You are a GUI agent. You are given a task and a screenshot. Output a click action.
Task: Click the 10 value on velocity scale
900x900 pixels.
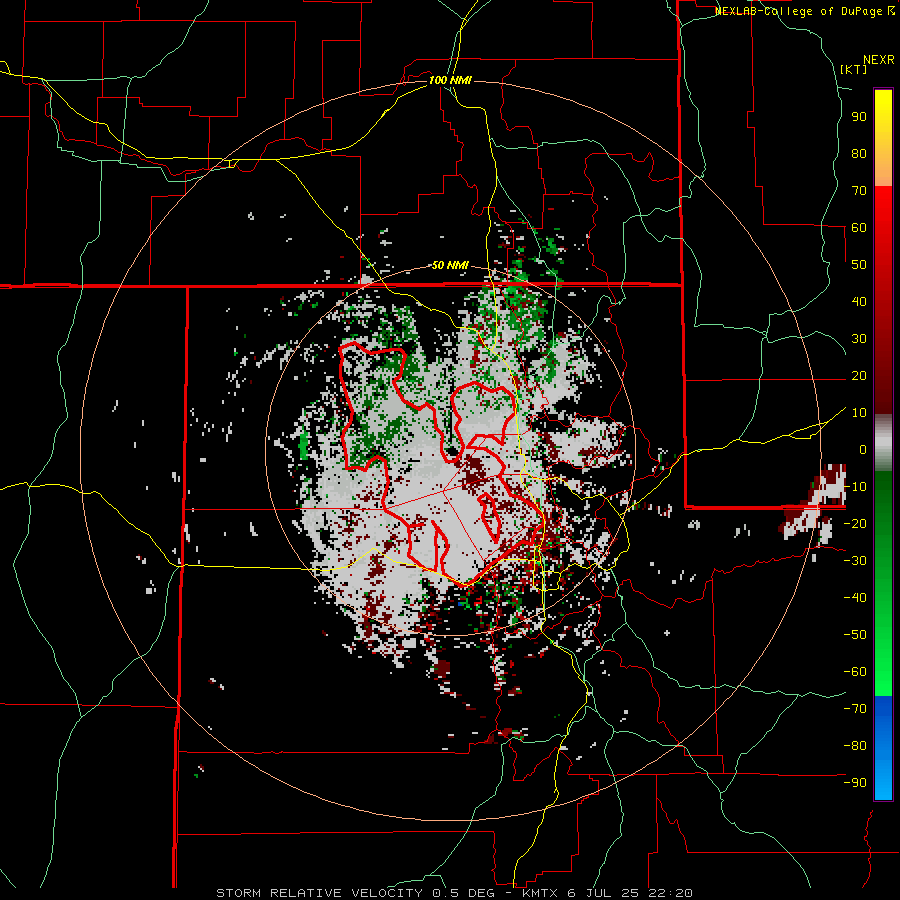859,413
